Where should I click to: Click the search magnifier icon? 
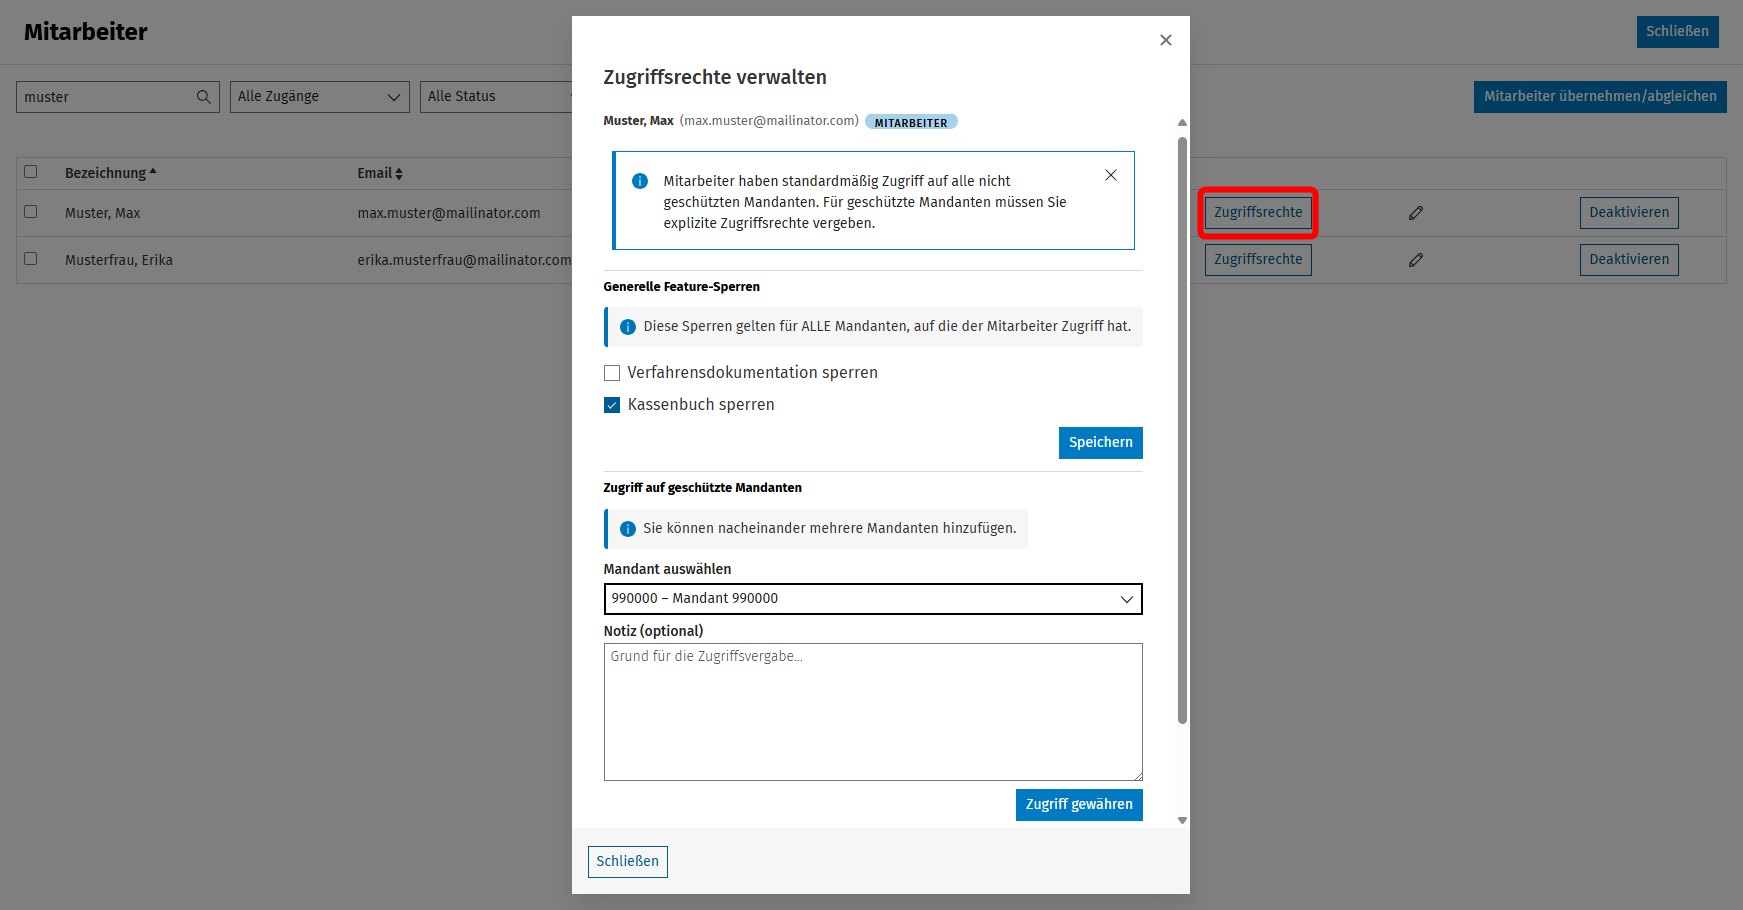click(203, 97)
